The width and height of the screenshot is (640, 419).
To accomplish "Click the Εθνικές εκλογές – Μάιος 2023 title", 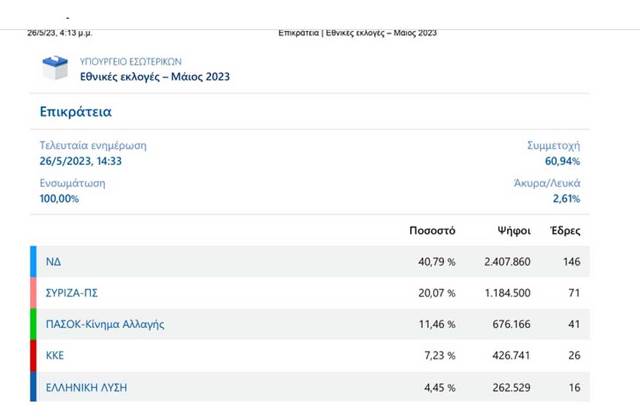I will tap(155, 77).
